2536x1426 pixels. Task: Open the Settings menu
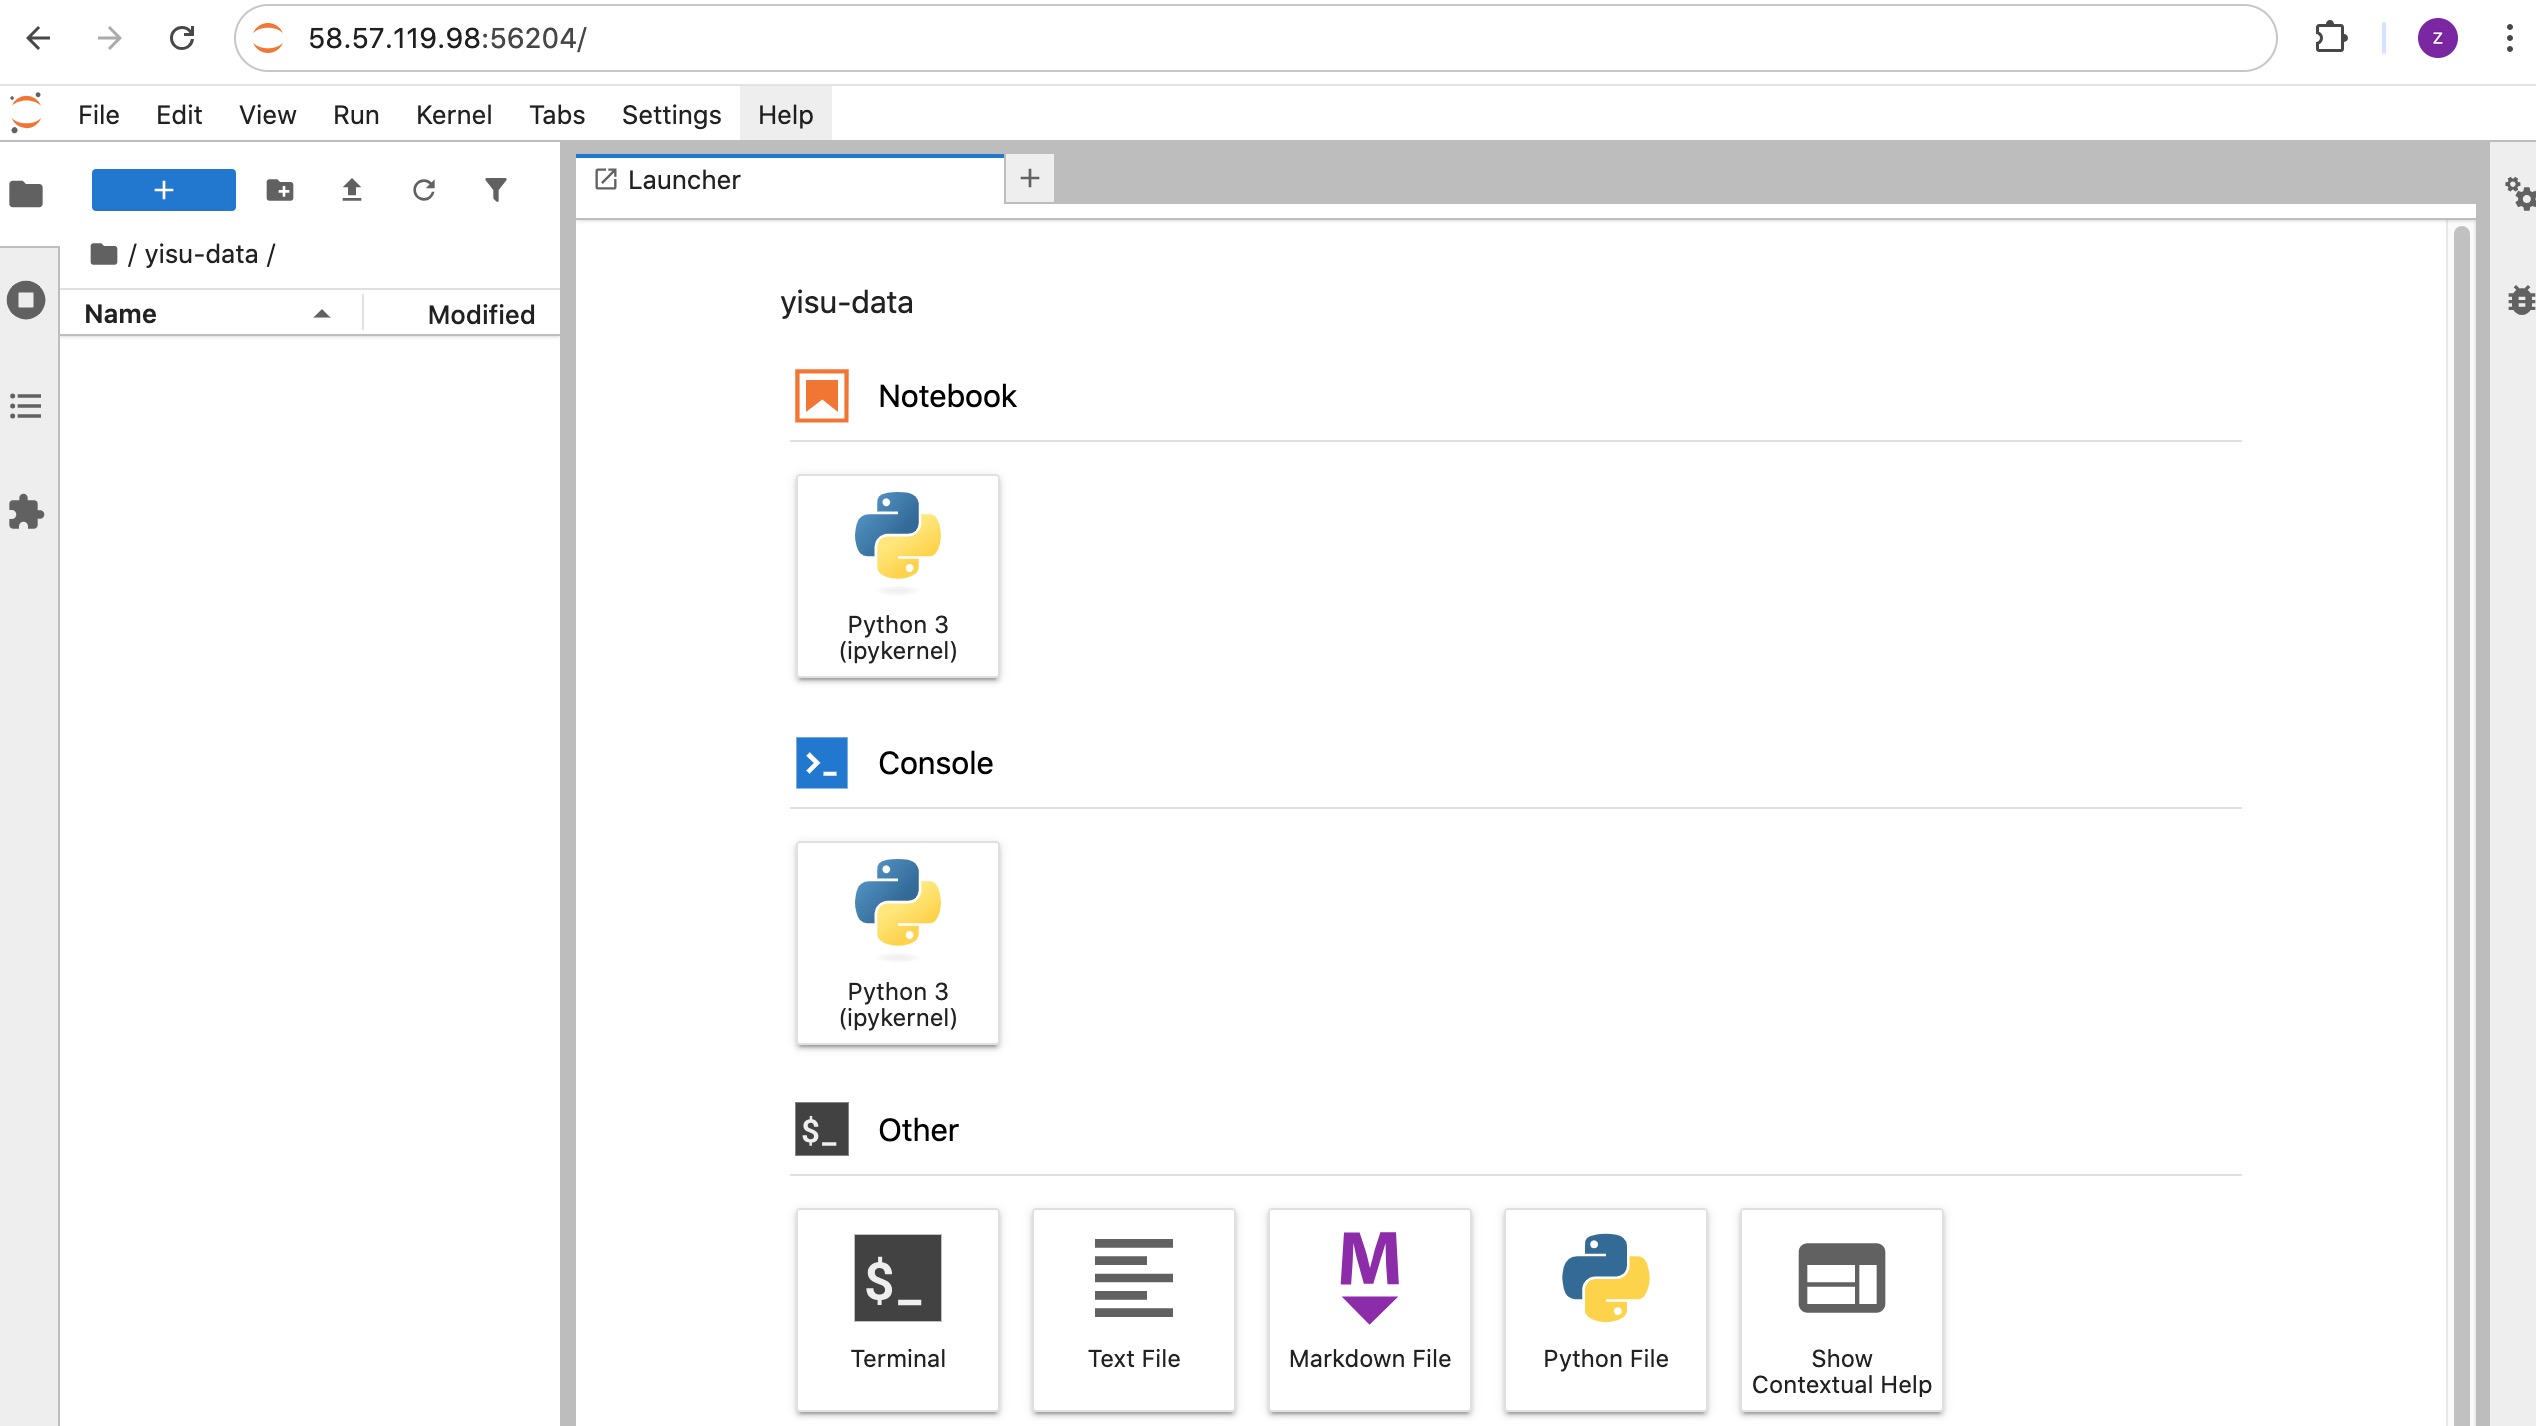(x=671, y=115)
